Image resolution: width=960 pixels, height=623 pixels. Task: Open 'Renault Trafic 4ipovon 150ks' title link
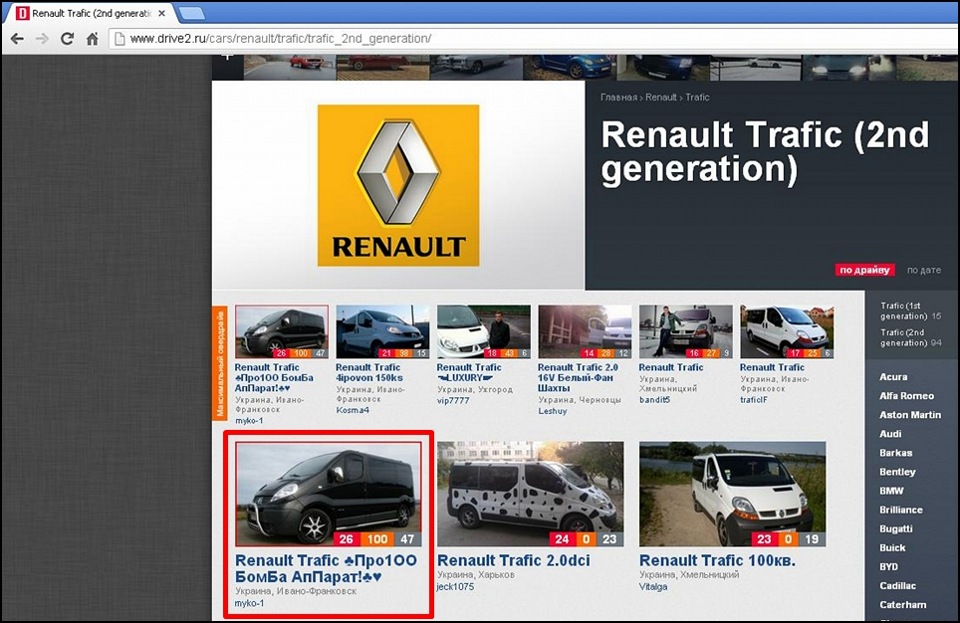[369, 373]
